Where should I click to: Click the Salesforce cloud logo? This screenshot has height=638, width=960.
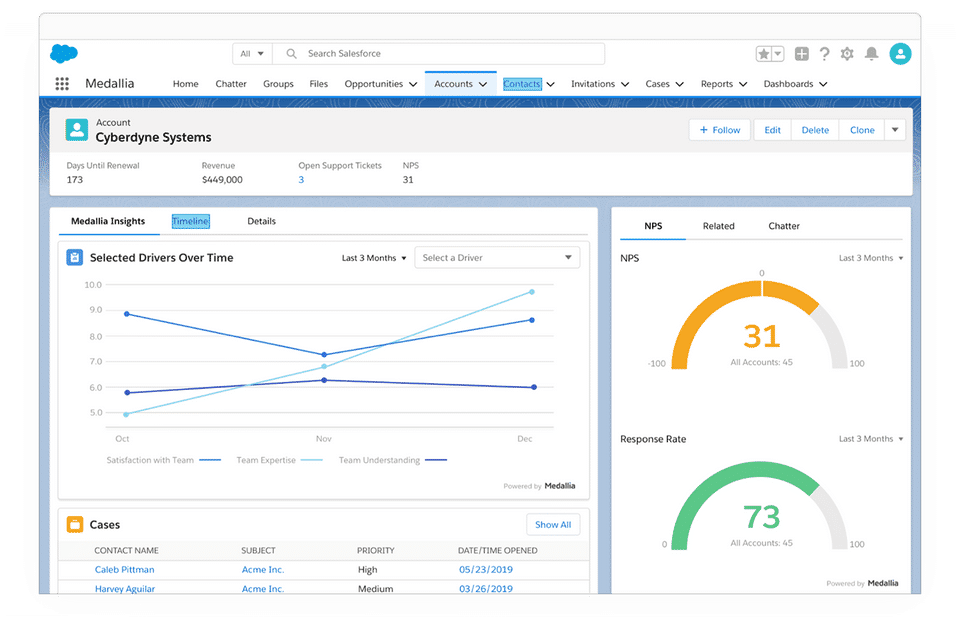point(64,53)
